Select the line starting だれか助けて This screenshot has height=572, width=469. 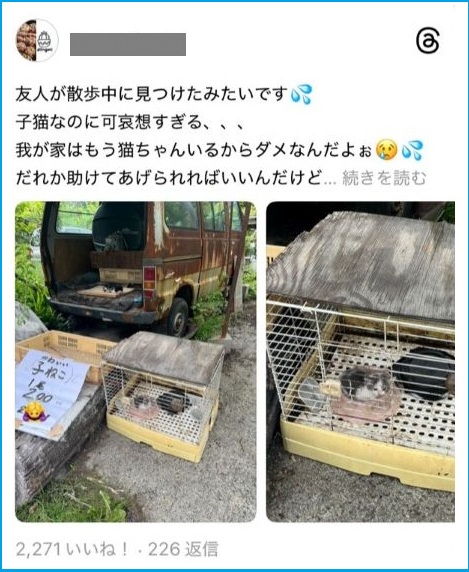tap(169, 178)
